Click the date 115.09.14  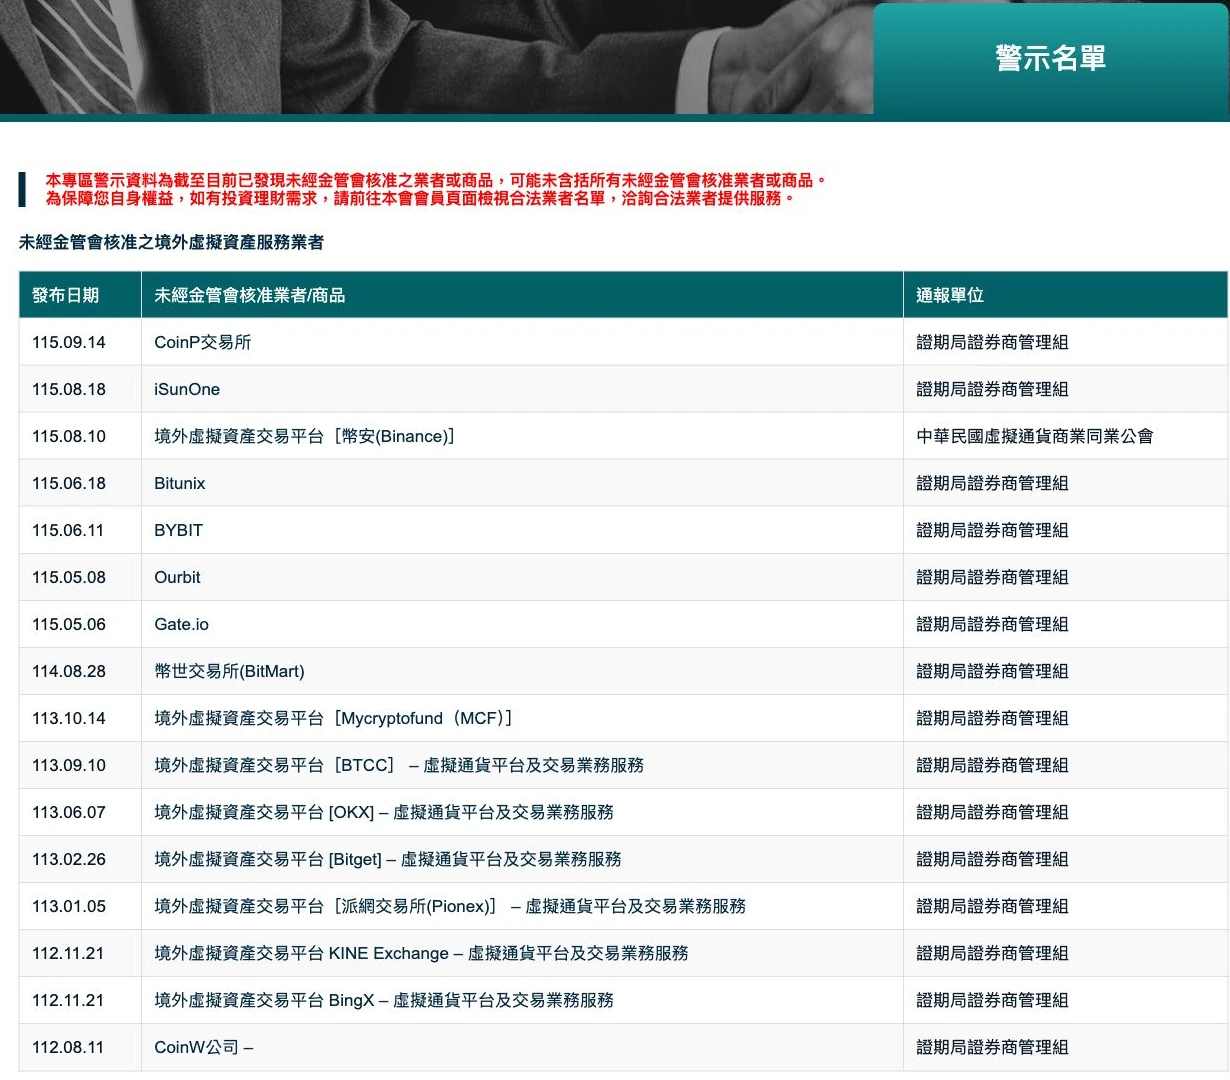click(x=69, y=342)
